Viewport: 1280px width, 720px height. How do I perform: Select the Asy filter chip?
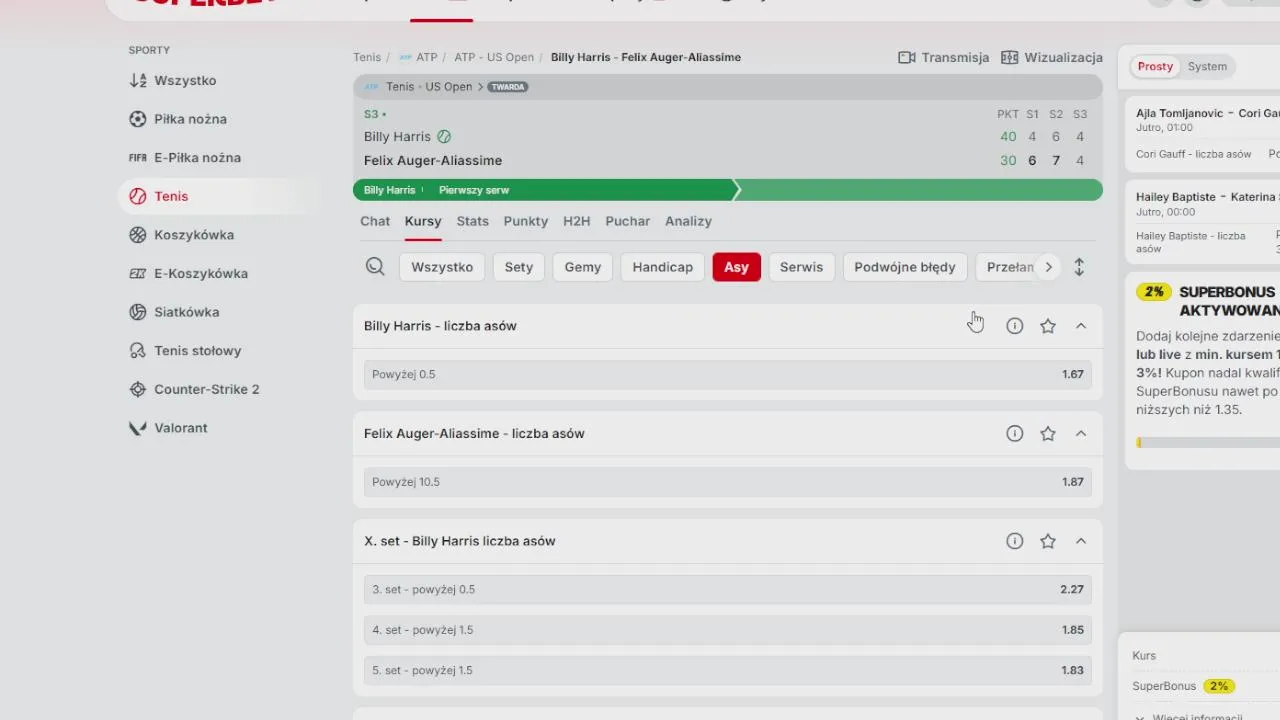click(737, 267)
